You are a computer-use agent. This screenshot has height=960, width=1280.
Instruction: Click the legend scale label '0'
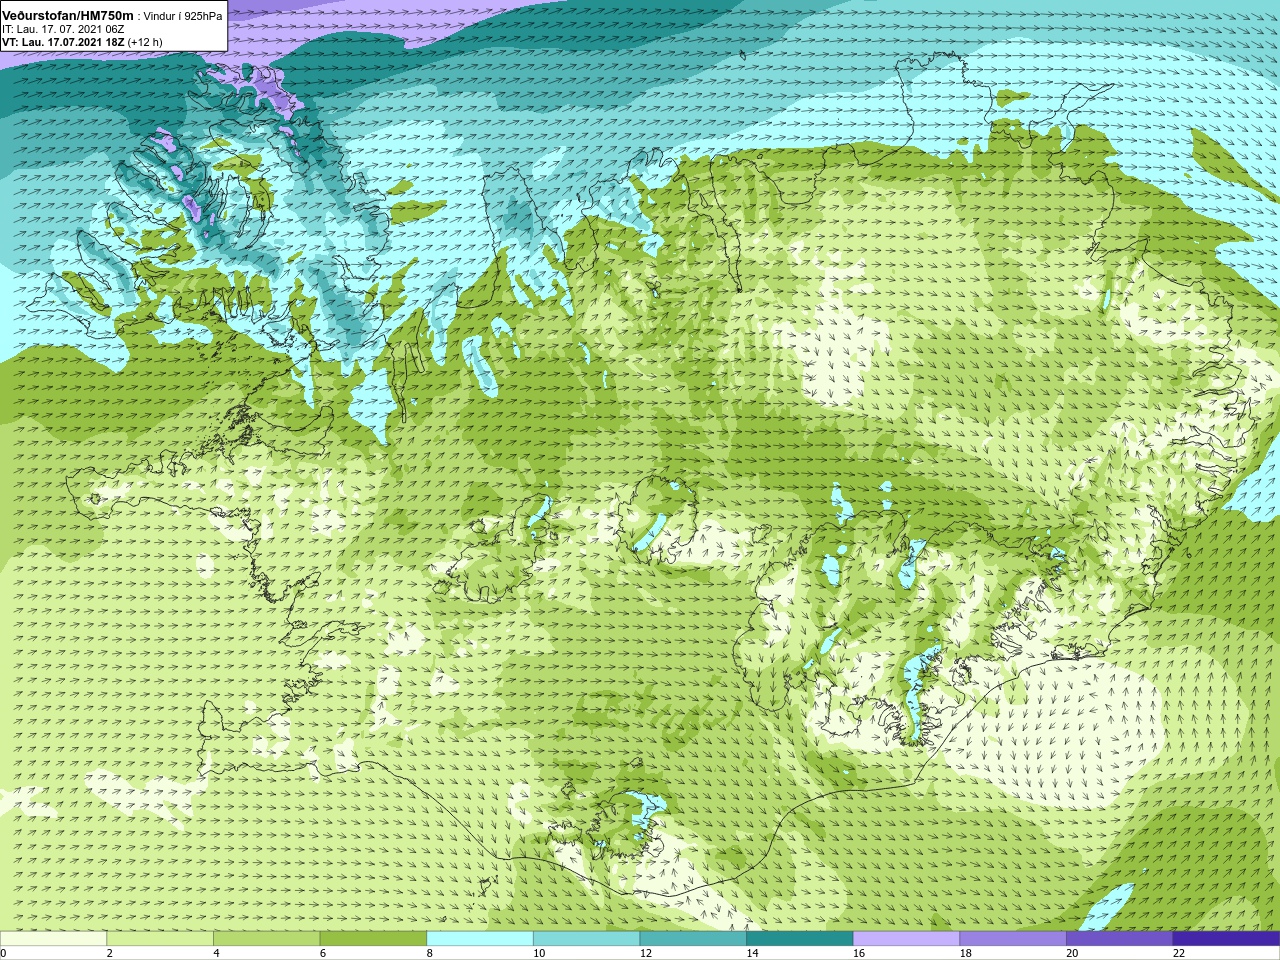3,953
